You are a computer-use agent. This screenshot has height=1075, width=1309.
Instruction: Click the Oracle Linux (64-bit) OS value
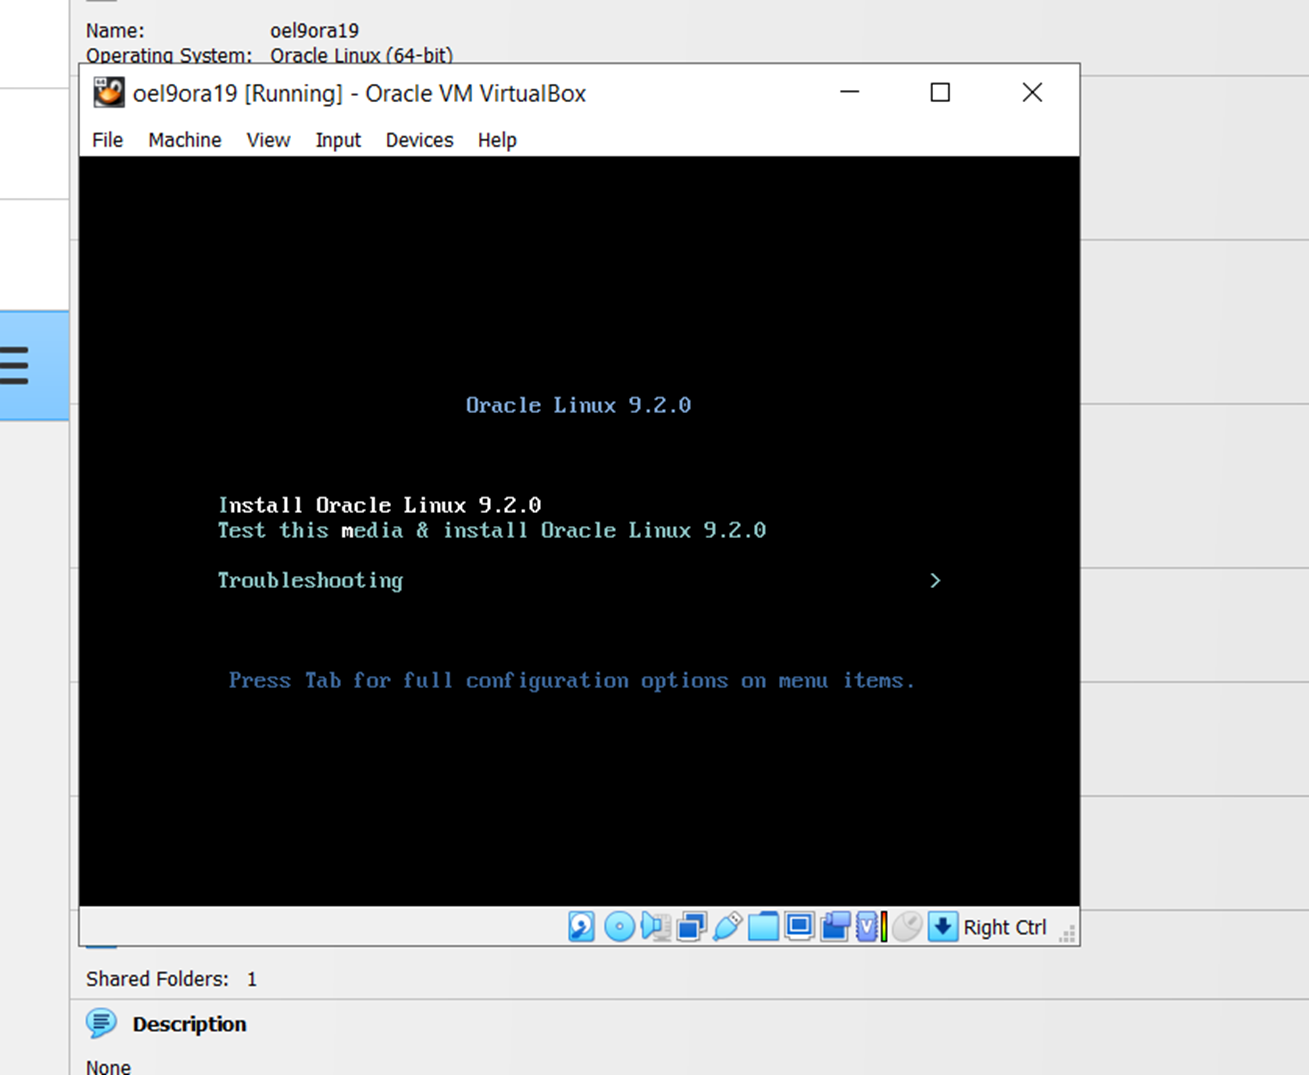click(361, 55)
